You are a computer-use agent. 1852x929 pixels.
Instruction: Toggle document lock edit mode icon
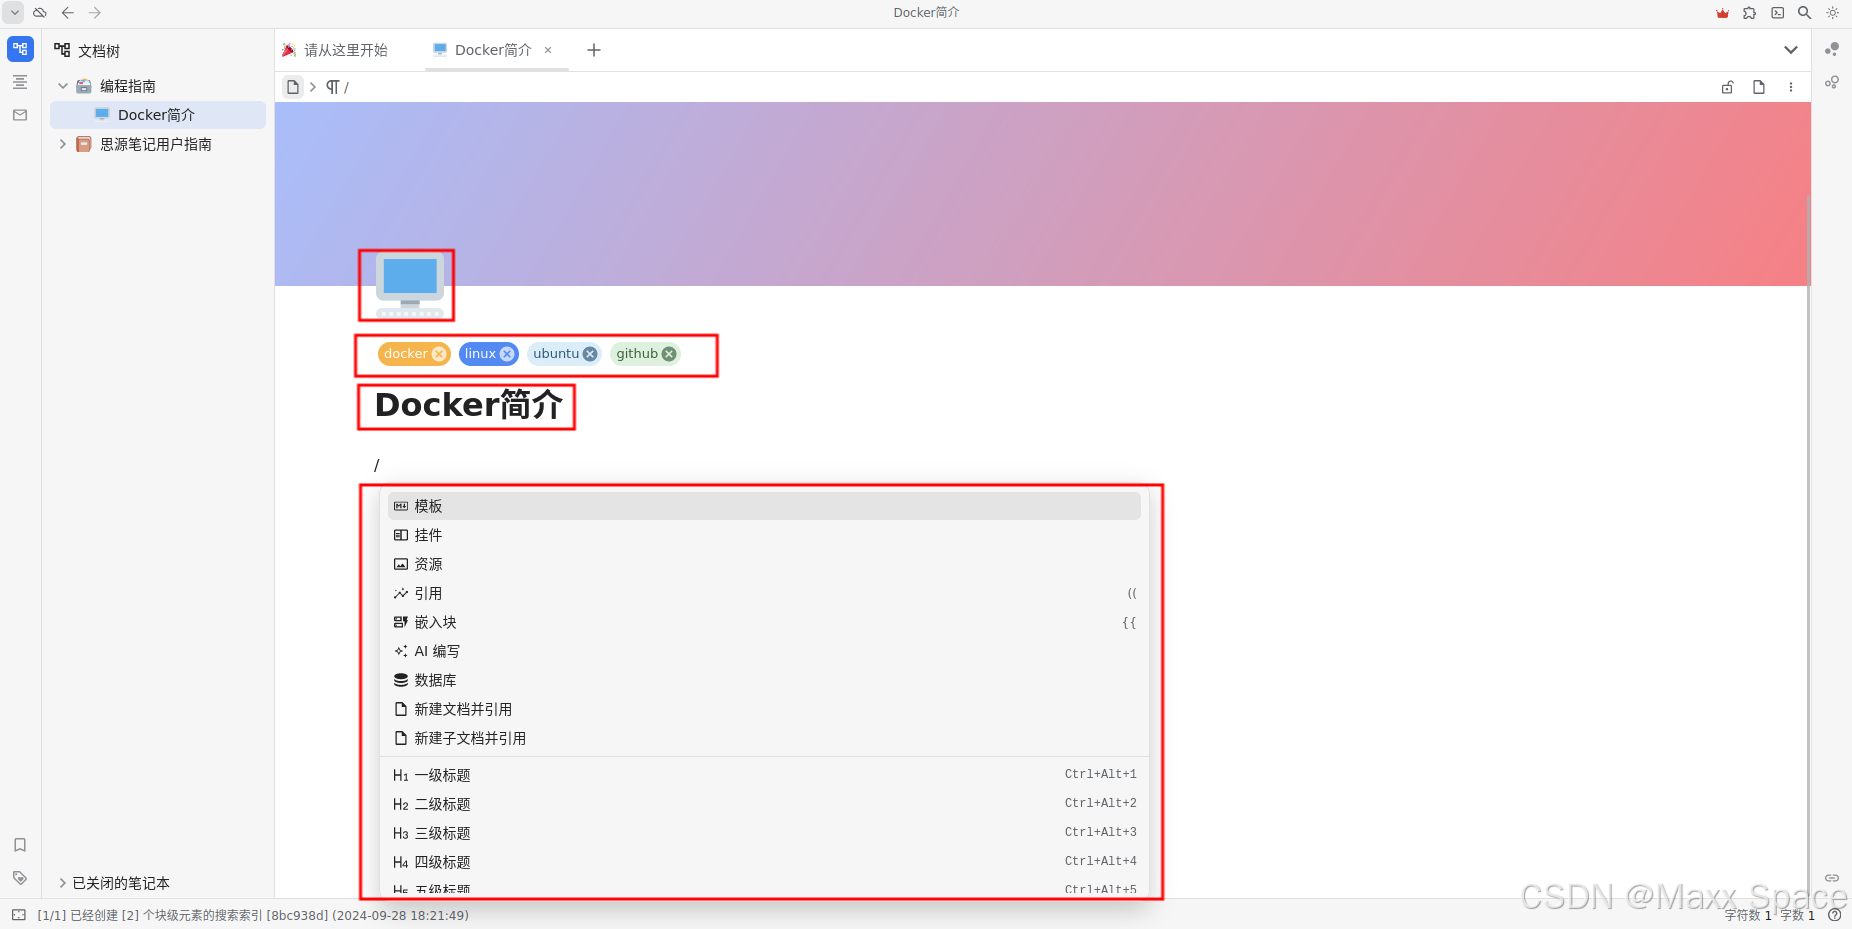[1727, 87]
